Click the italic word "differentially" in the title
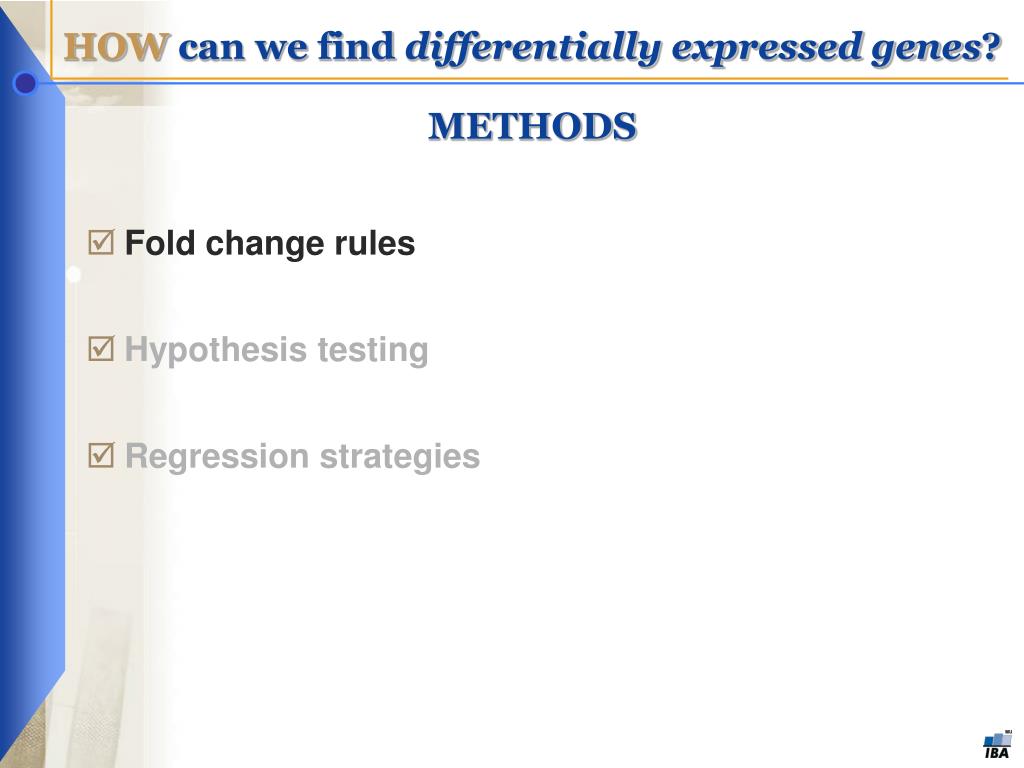The width and height of the screenshot is (1024, 768). (x=534, y=49)
